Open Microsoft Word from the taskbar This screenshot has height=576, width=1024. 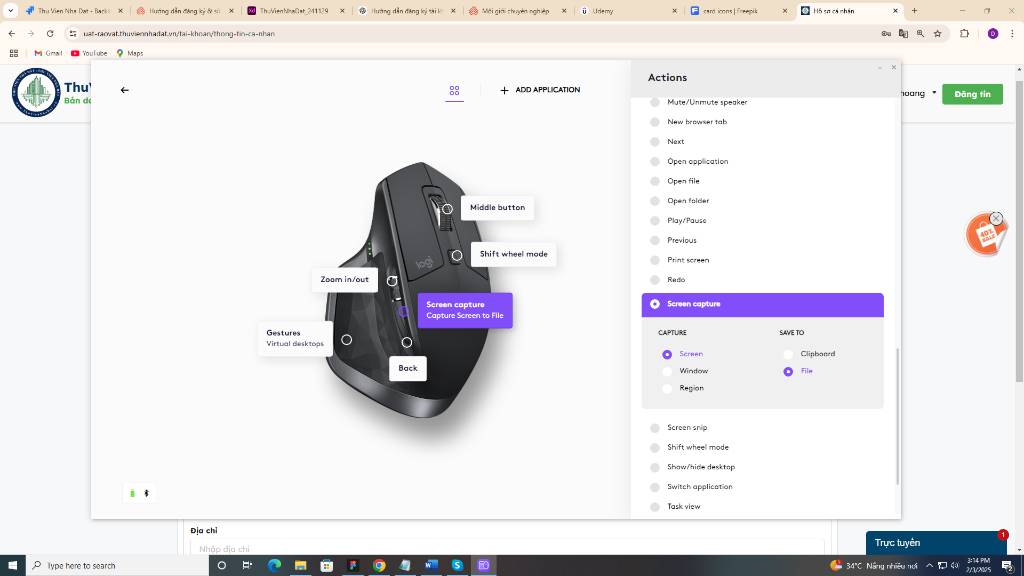tap(431, 565)
